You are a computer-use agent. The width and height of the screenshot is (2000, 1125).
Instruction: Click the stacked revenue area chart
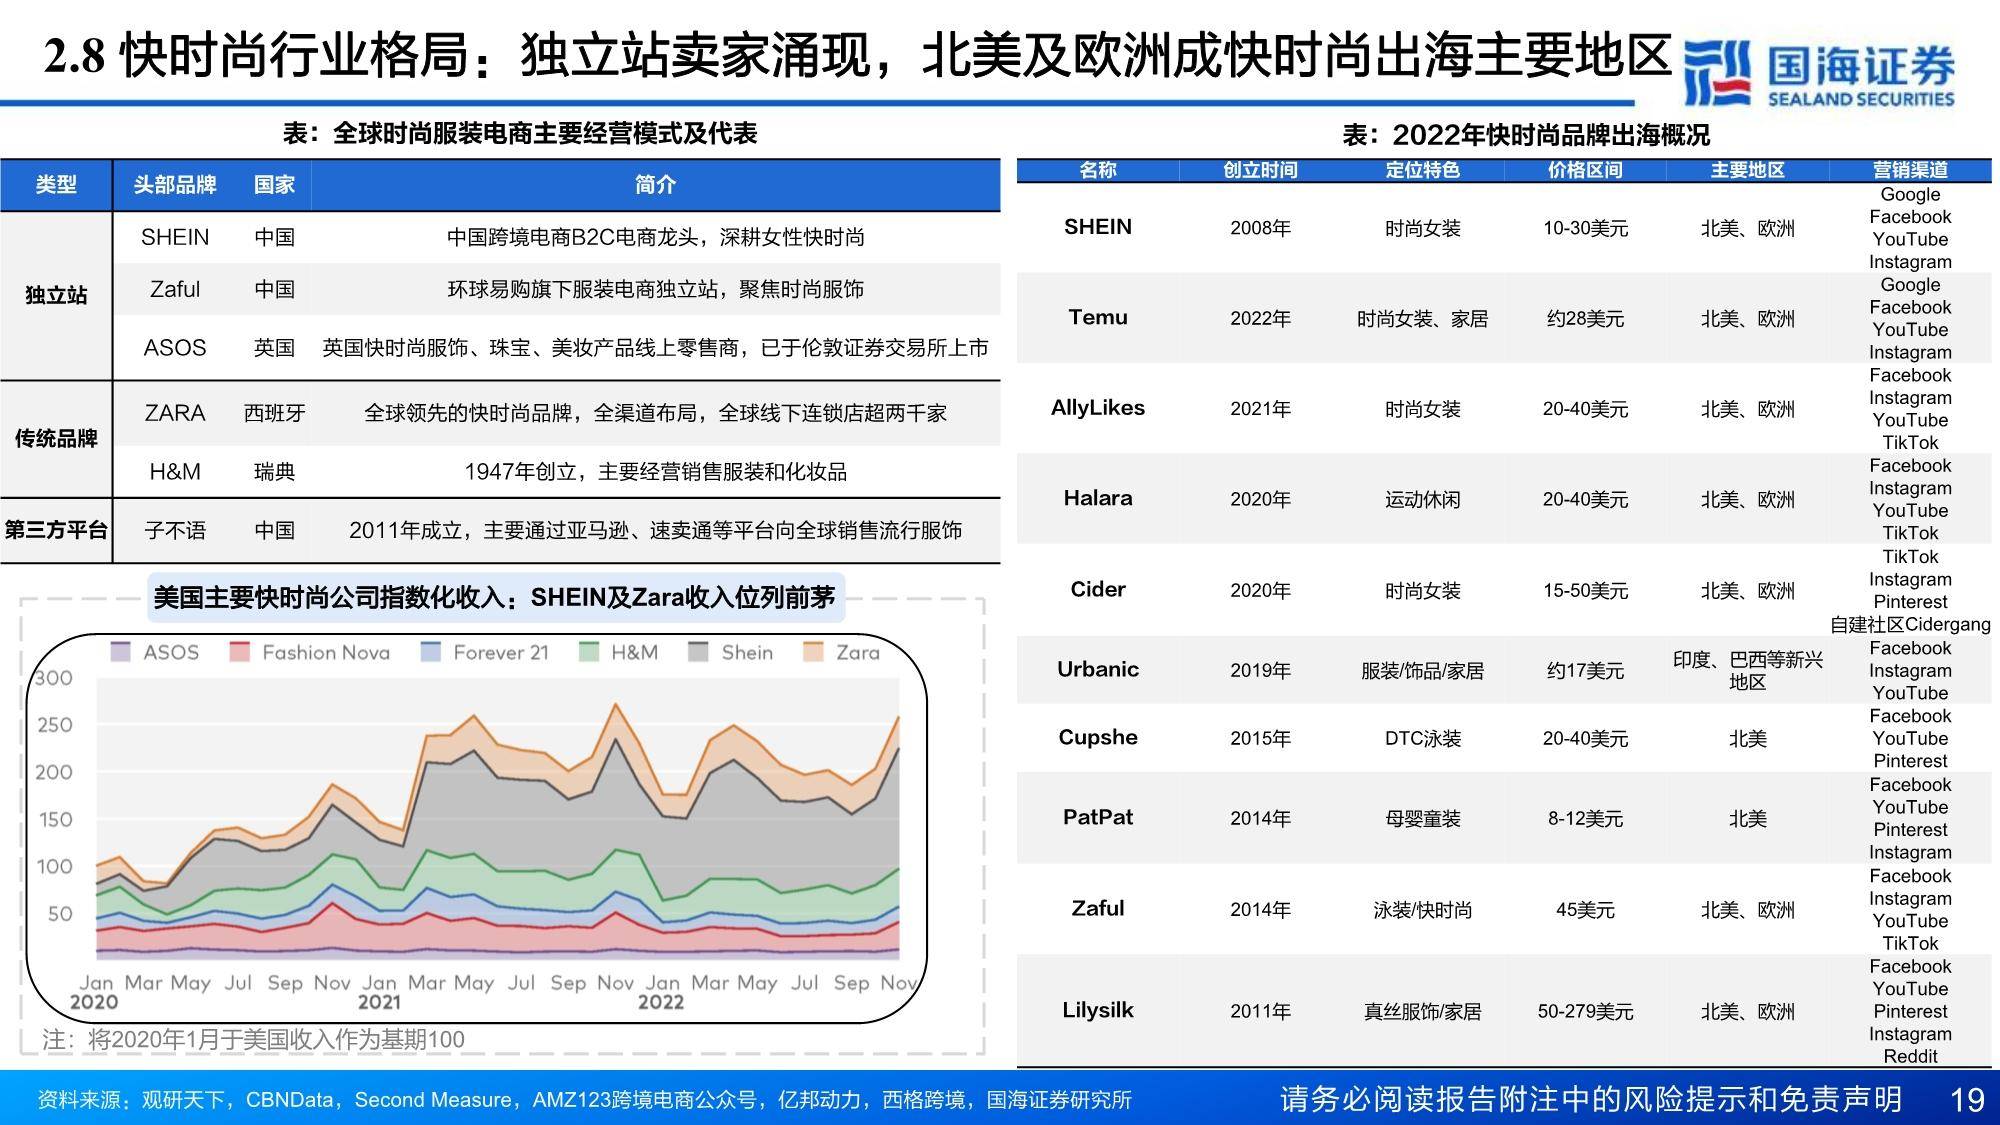[x=498, y=820]
